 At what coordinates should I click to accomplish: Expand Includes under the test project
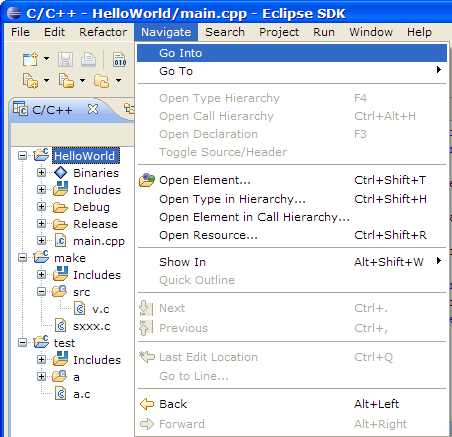[x=41, y=360]
